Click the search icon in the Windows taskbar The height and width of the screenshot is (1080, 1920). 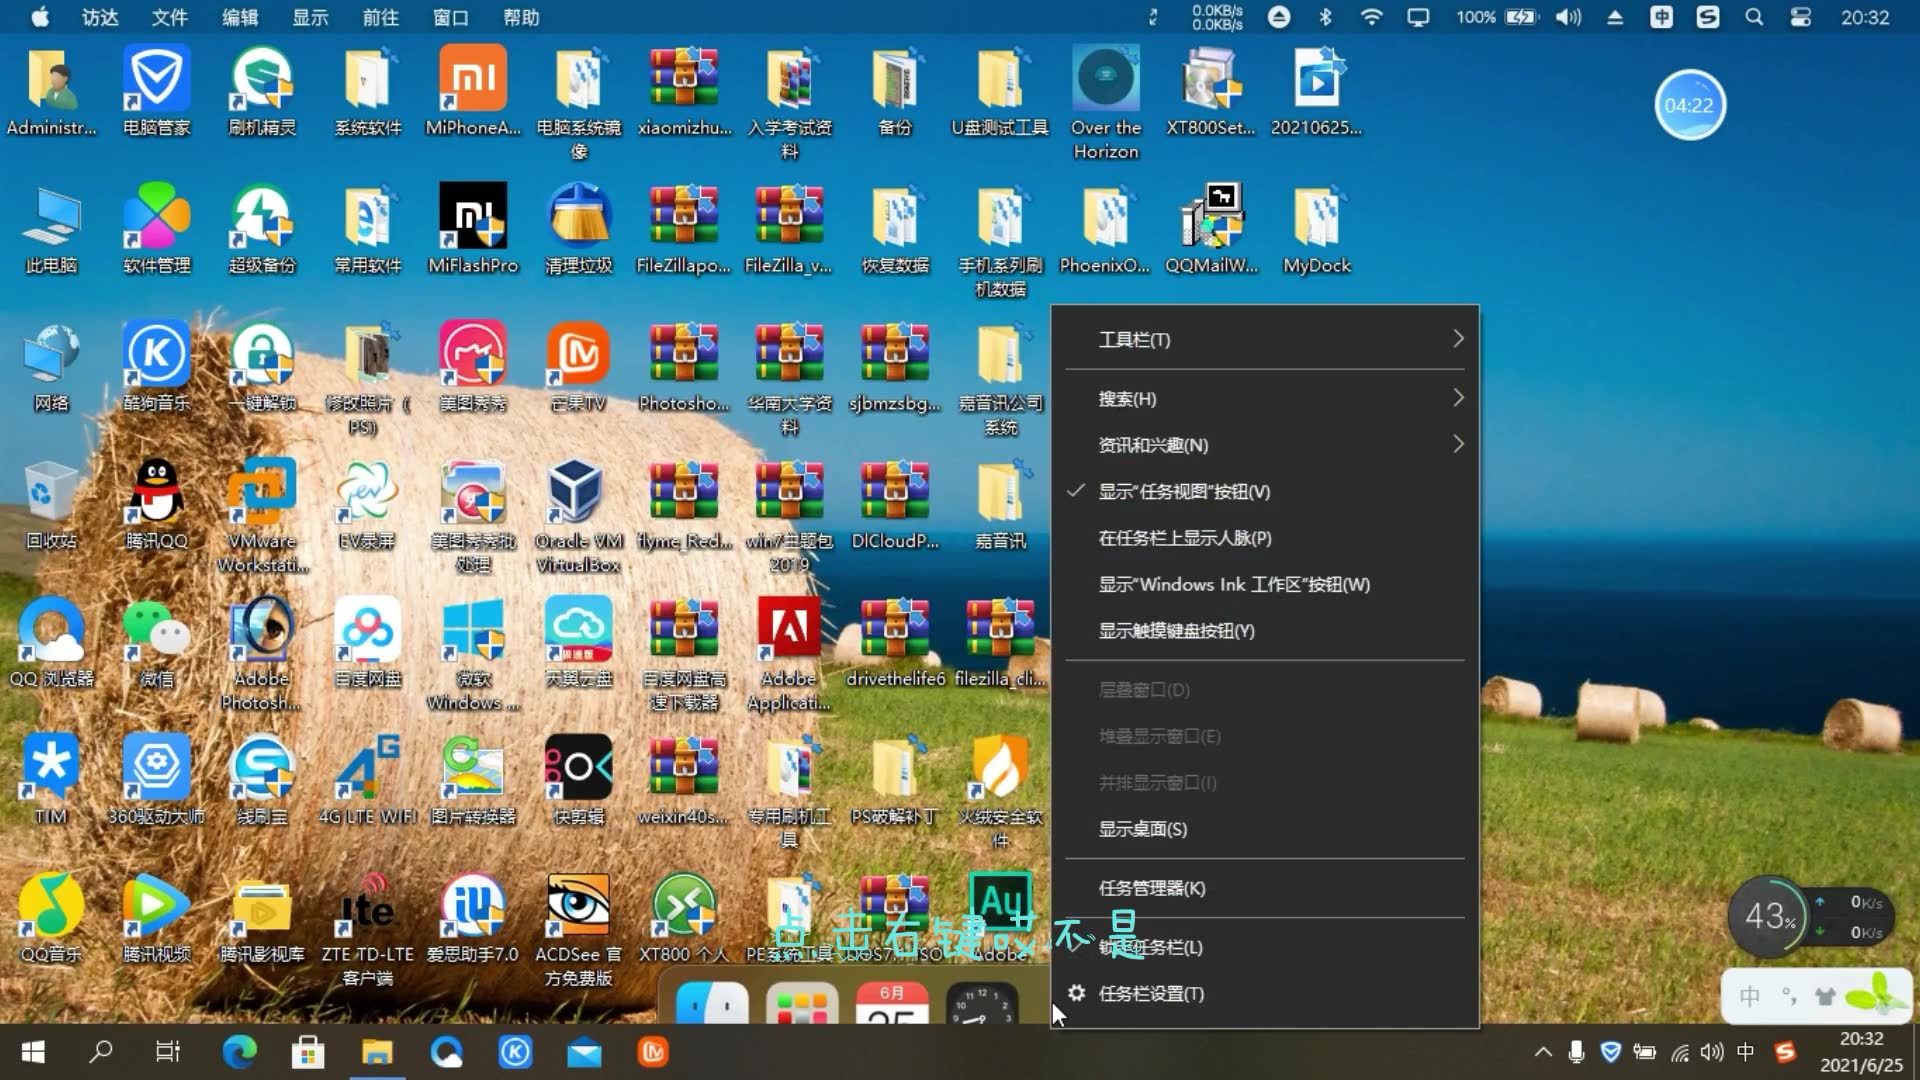coord(100,1052)
